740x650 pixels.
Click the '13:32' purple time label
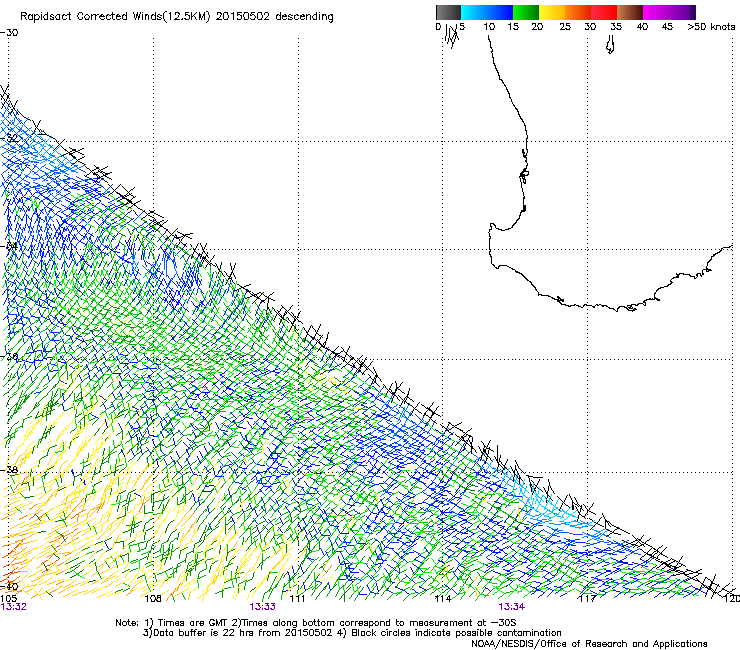(13, 607)
